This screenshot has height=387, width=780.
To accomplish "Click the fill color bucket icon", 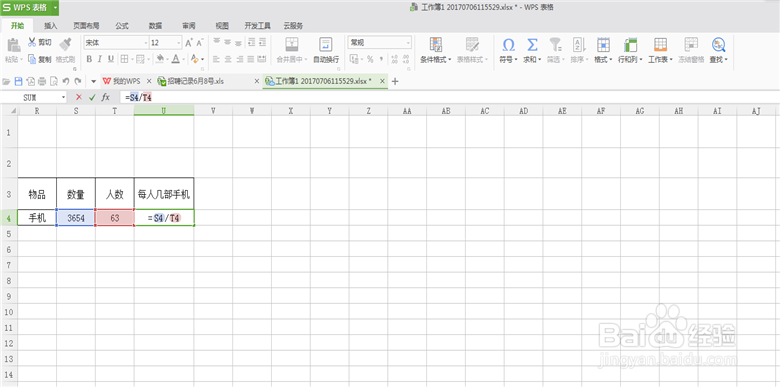I will coord(159,59).
